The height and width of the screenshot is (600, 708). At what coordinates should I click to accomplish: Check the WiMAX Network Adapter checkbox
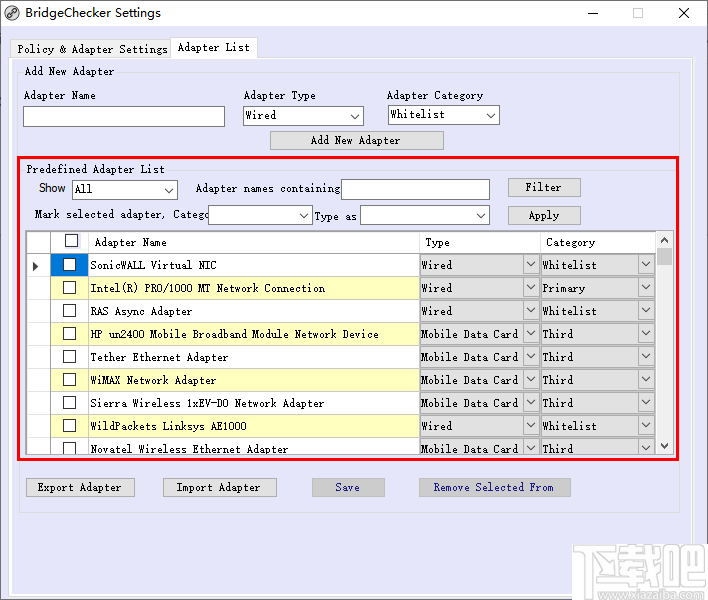tap(69, 380)
